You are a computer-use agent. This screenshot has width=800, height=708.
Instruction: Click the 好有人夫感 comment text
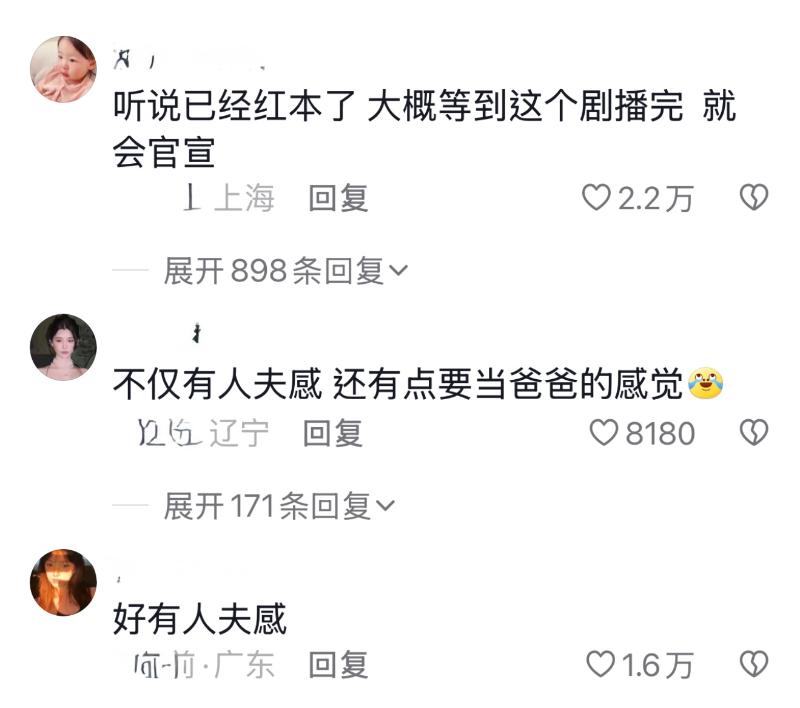(x=199, y=619)
